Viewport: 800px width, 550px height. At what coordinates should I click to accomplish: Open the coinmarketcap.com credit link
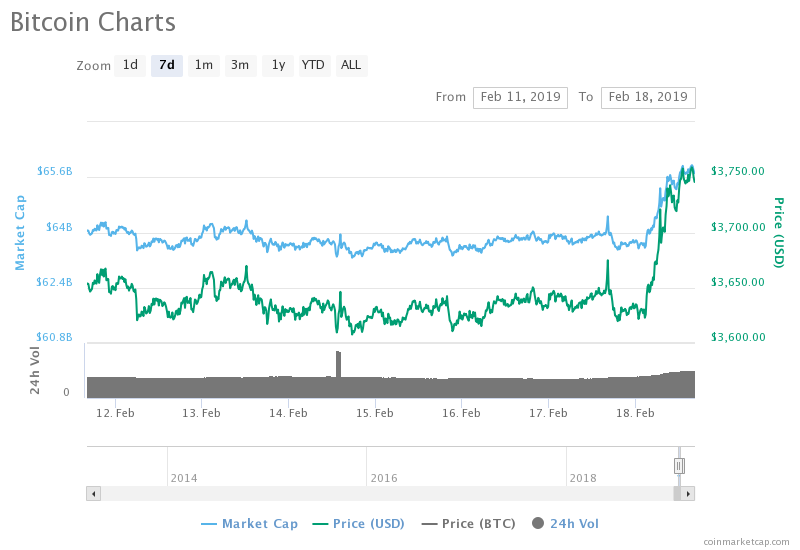pos(745,541)
